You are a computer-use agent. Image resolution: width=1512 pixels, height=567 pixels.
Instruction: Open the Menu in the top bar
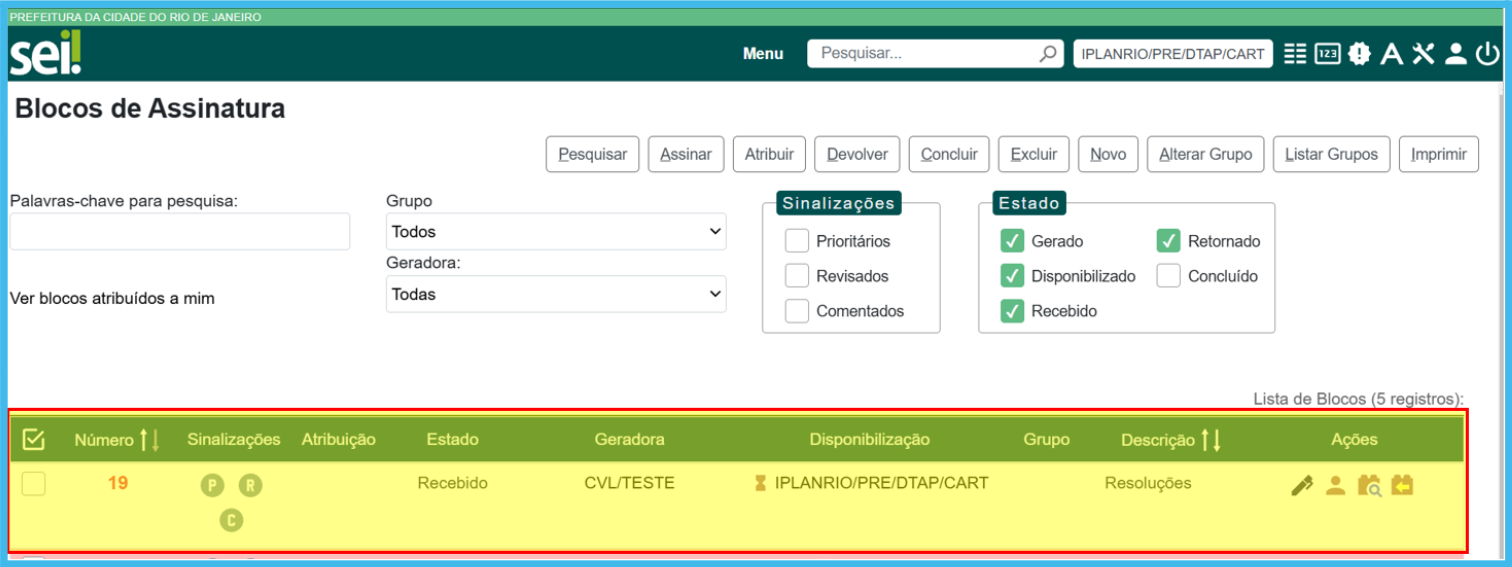coord(763,54)
